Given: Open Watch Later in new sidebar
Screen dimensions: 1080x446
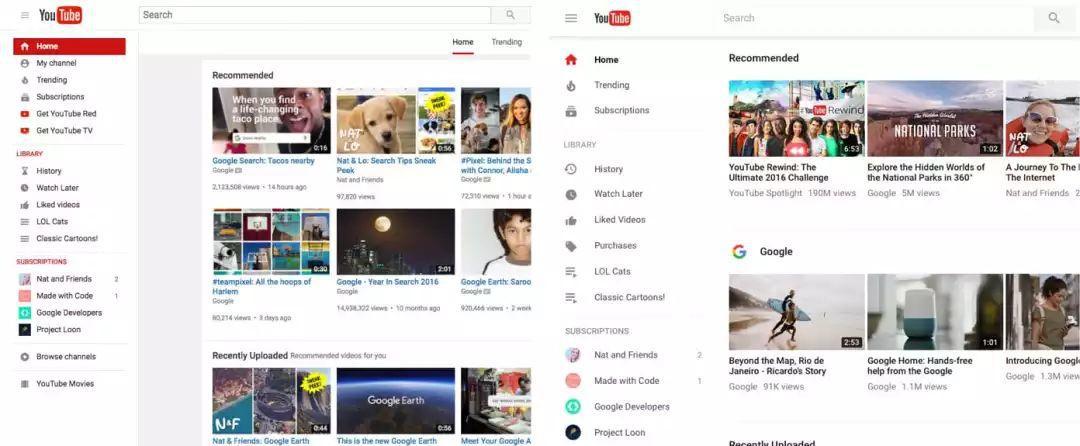Looking at the screenshot, I should click(x=619, y=194).
